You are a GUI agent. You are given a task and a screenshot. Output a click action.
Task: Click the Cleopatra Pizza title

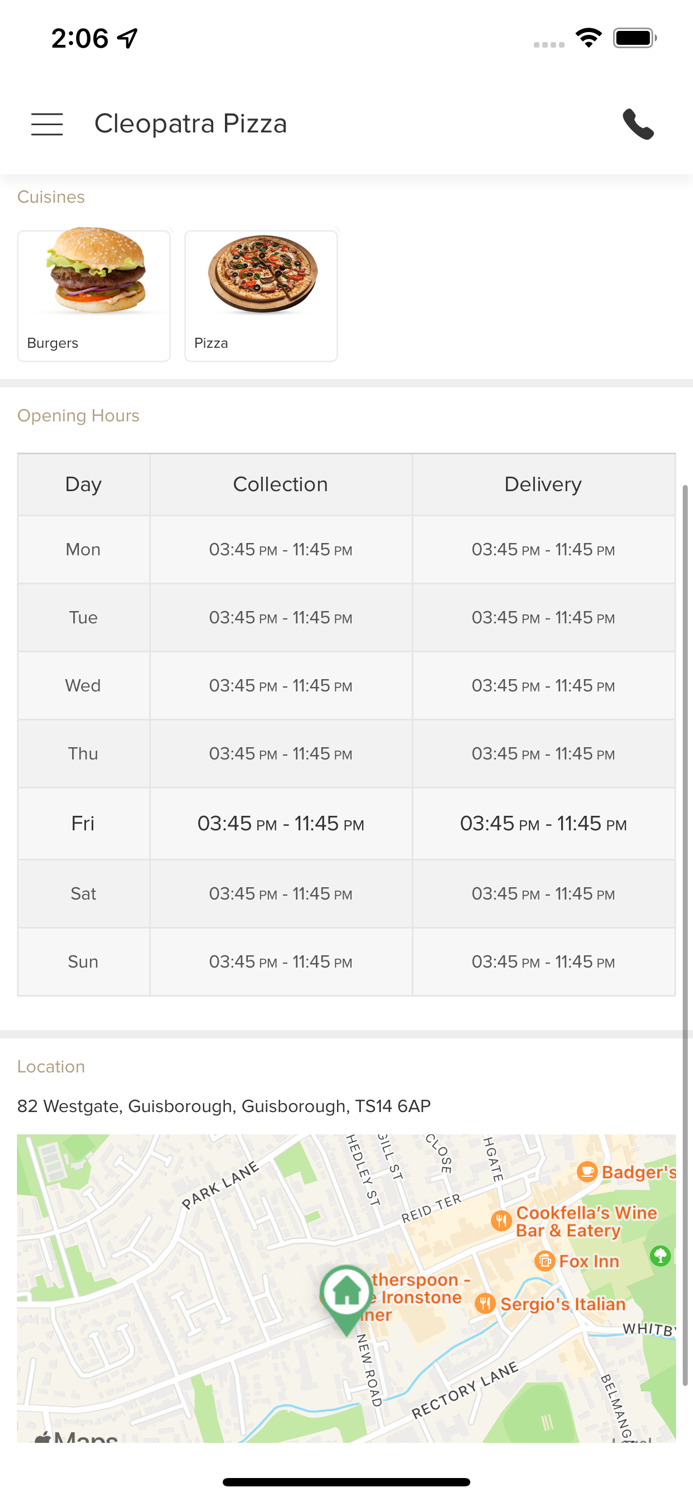tap(190, 124)
